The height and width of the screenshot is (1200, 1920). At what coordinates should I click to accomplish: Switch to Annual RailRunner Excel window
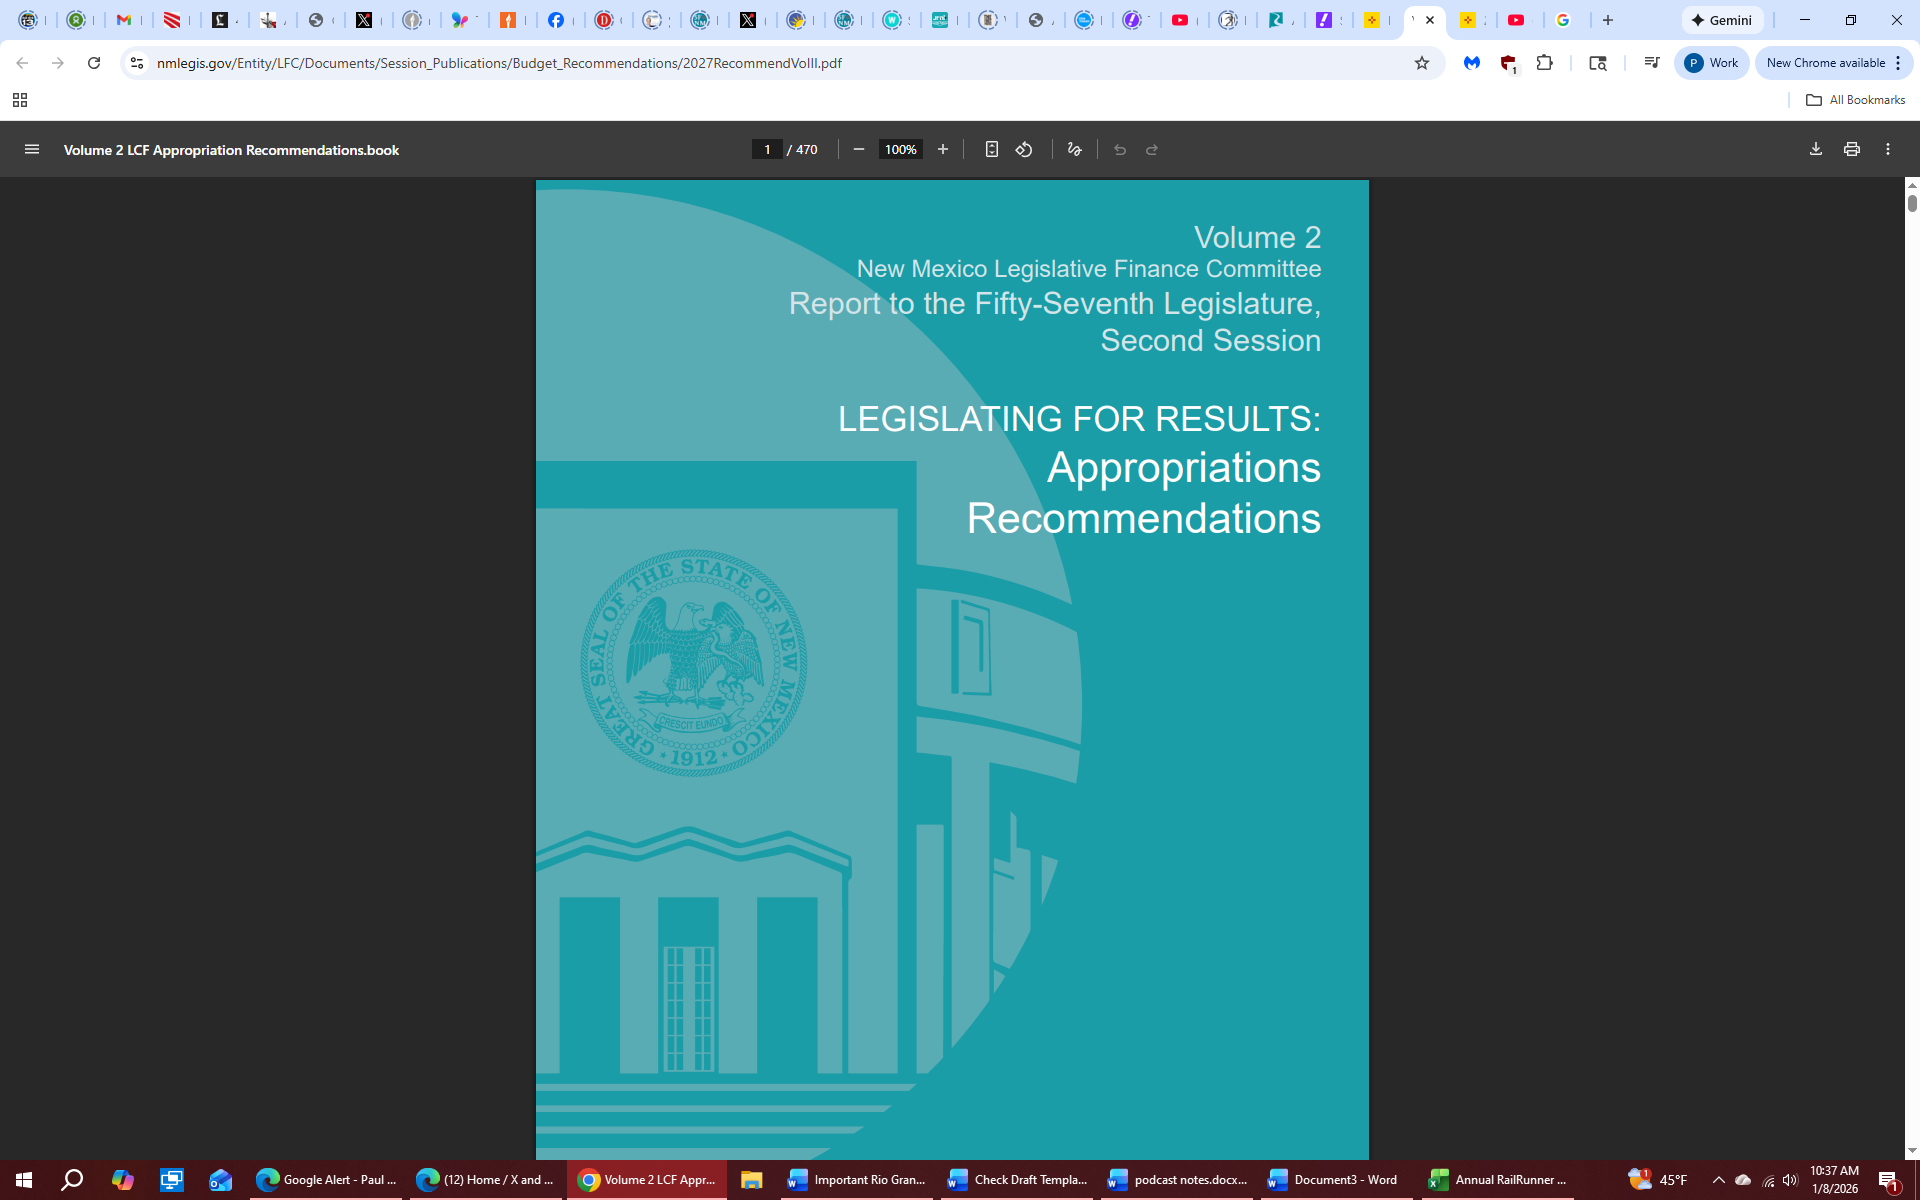[x=1498, y=1180]
